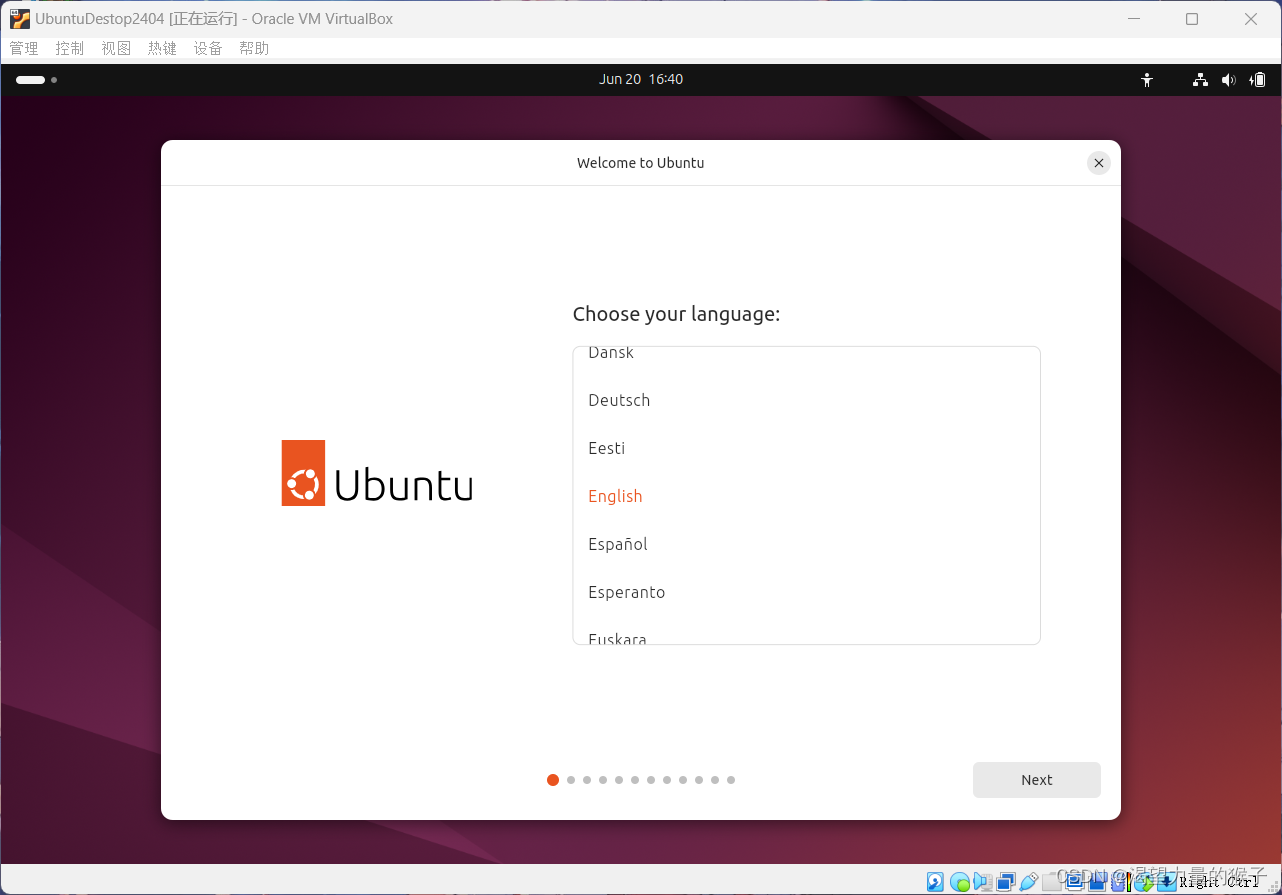This screenshot has height=895, width=1282.
Task: Click the wired network icon in top bar
Action: [x=1201, y=80]
